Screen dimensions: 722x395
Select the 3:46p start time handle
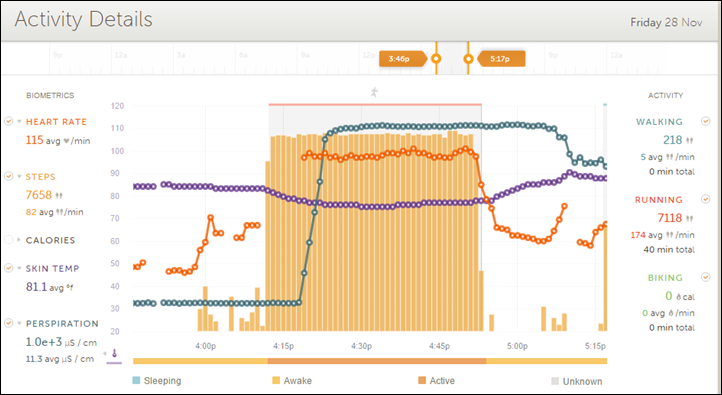tap(436, 59)
